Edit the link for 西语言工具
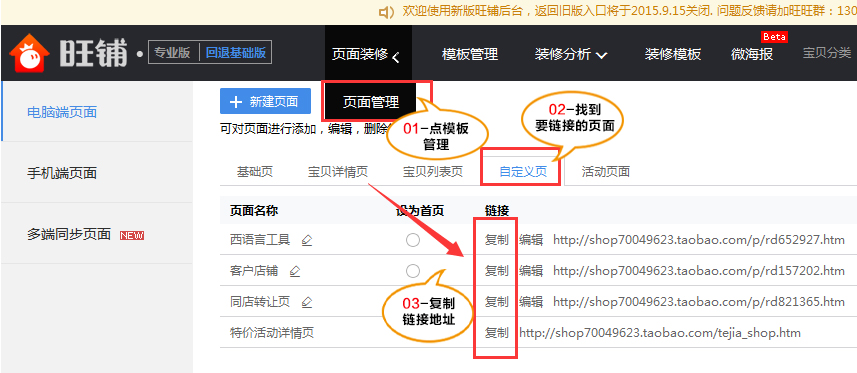 pyautogui.click(x=531, y=240)
